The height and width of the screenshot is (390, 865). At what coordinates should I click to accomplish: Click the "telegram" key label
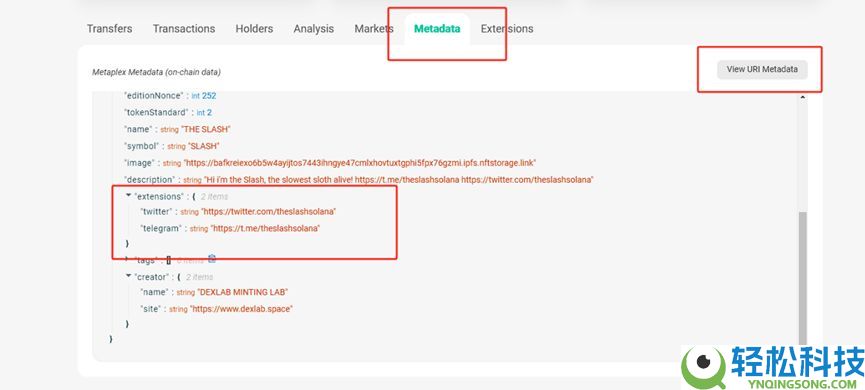click(x=161, y=228)
